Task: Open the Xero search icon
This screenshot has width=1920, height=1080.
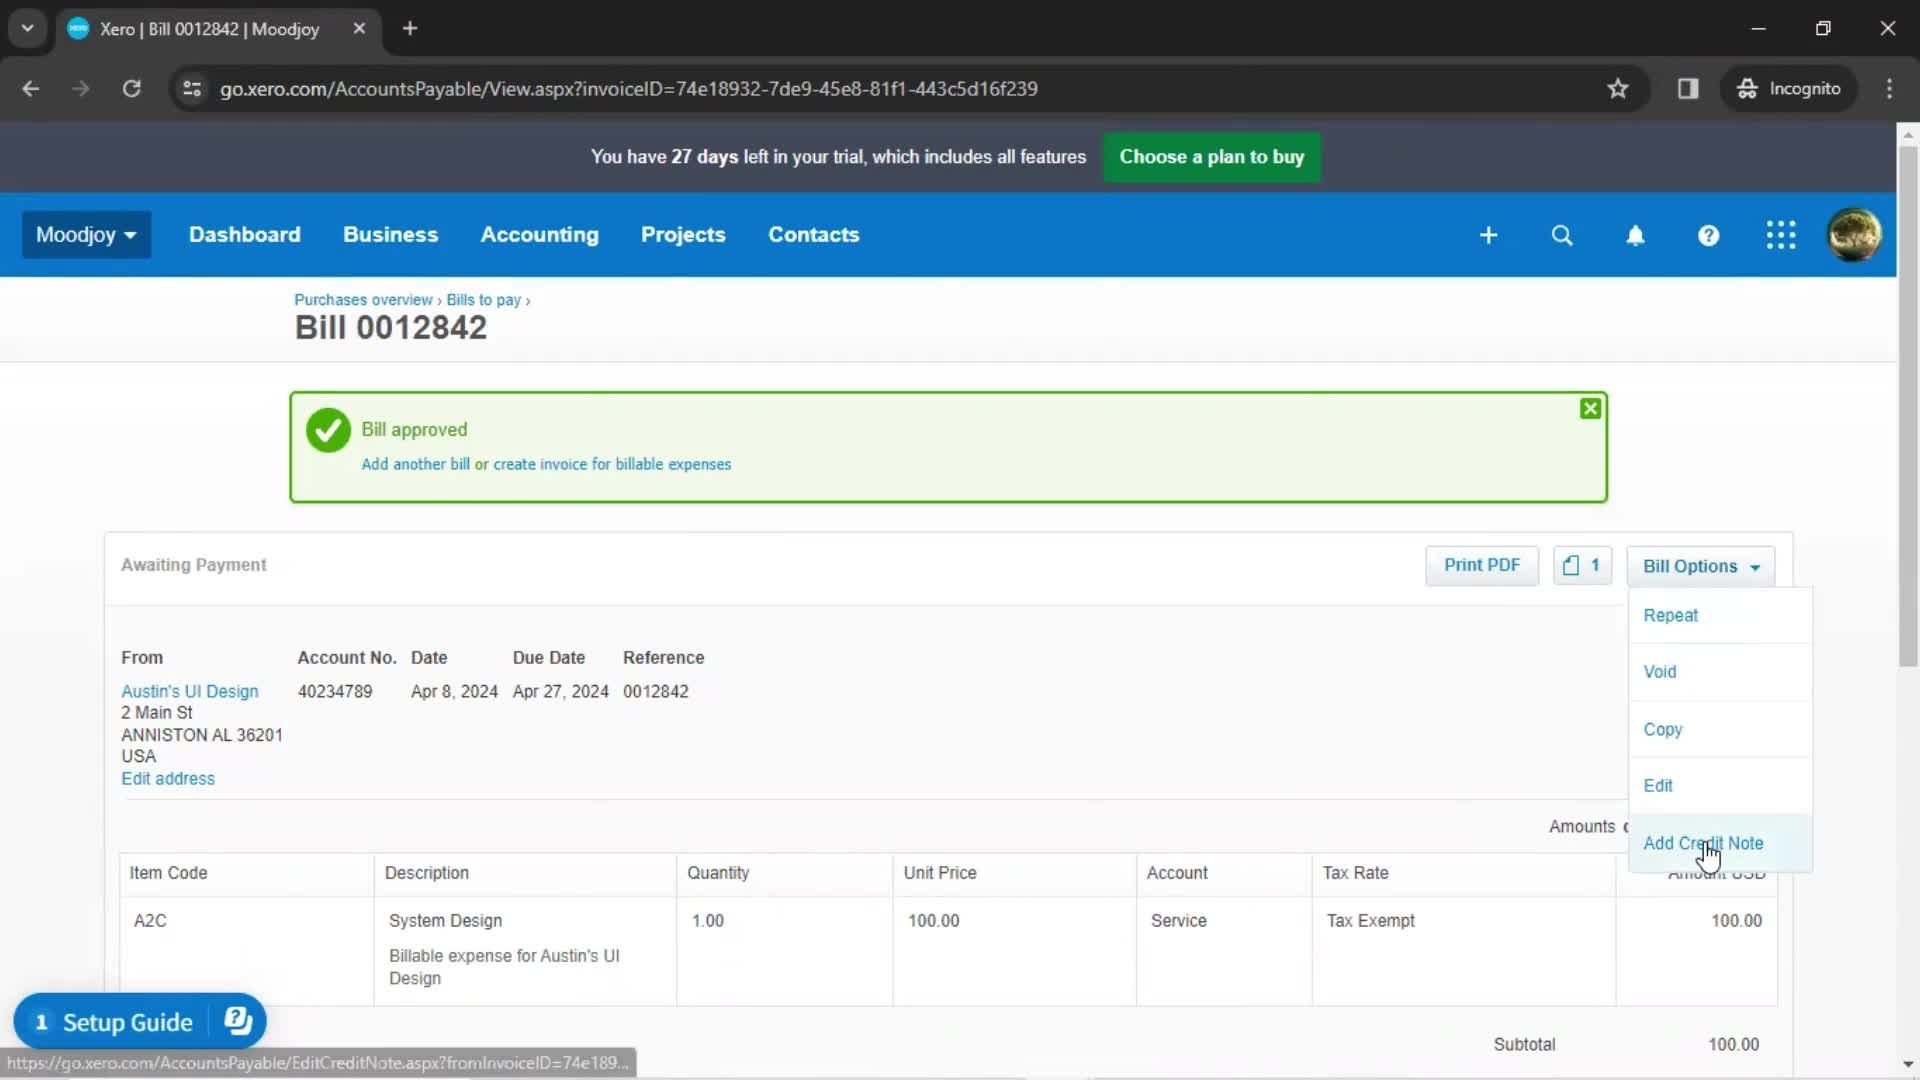Action: [1562, 235]
